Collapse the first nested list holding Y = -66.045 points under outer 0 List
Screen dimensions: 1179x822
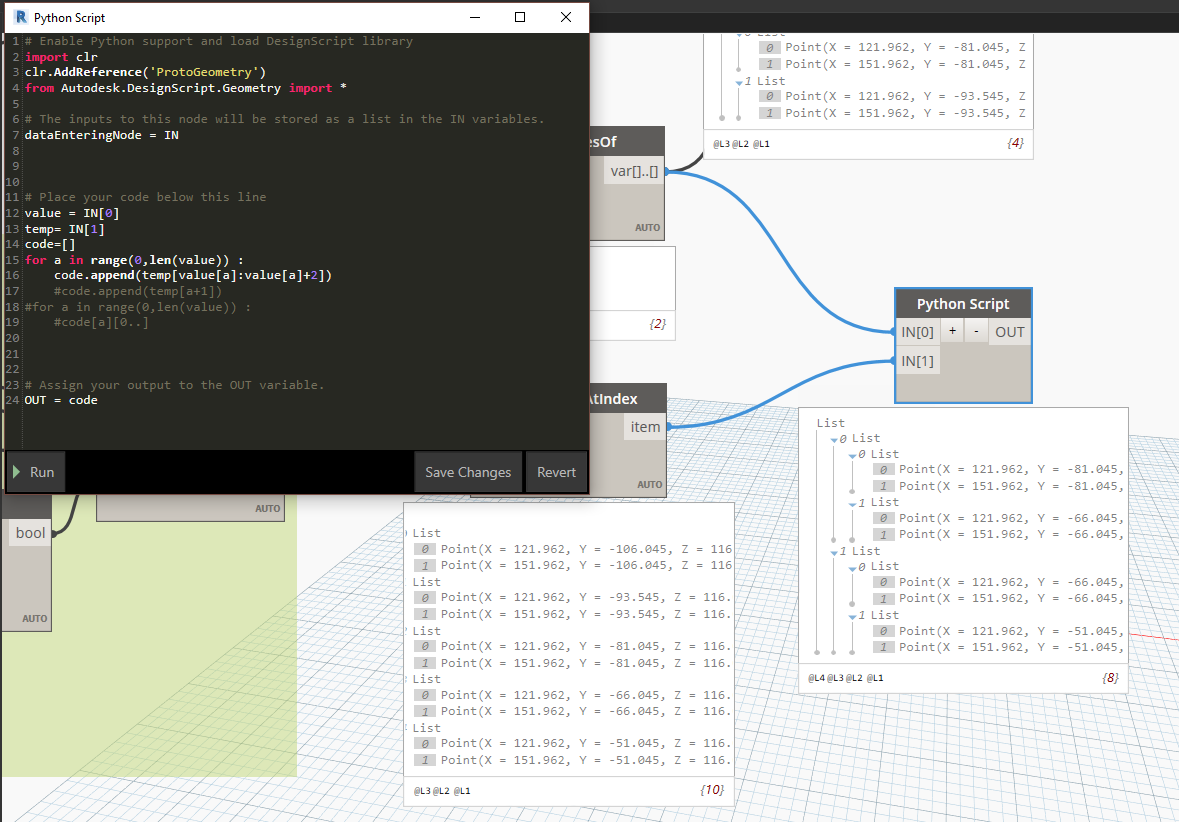(853, 503)
